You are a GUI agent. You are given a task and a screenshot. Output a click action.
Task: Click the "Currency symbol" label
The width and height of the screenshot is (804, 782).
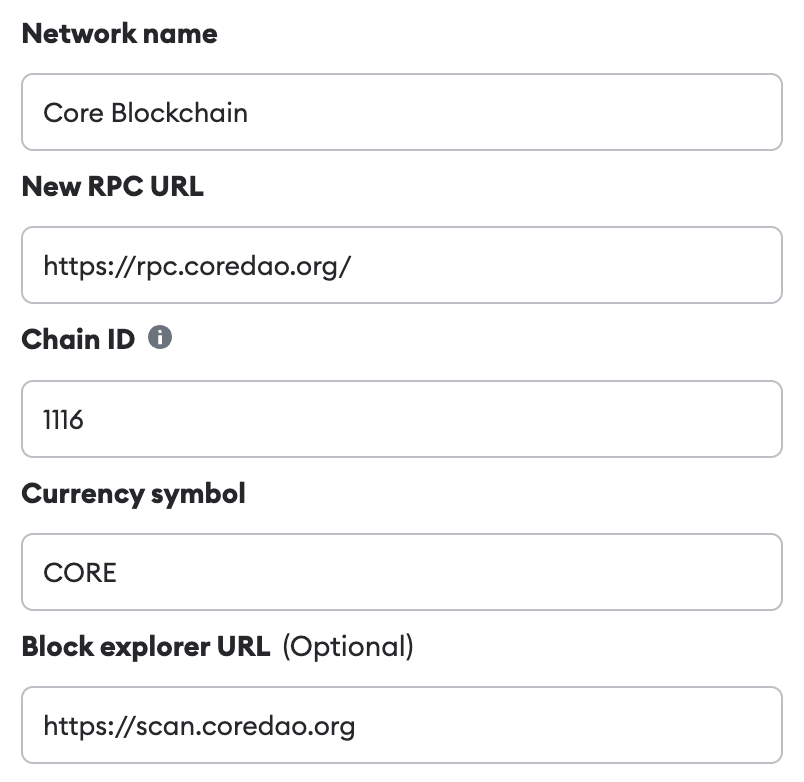coord(133,493)
